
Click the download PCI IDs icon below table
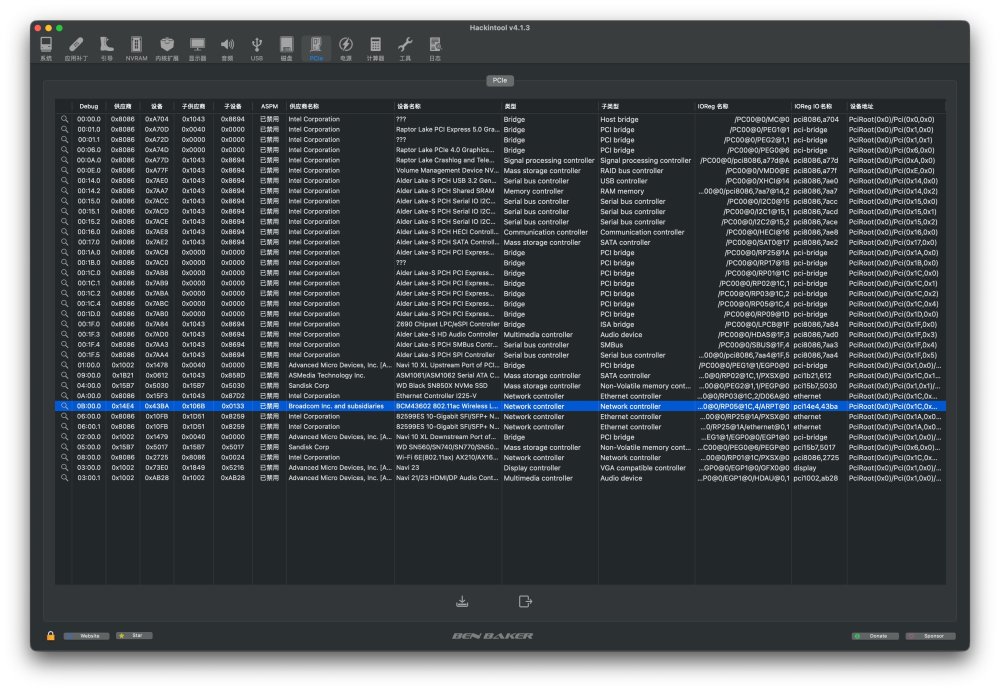462,601
